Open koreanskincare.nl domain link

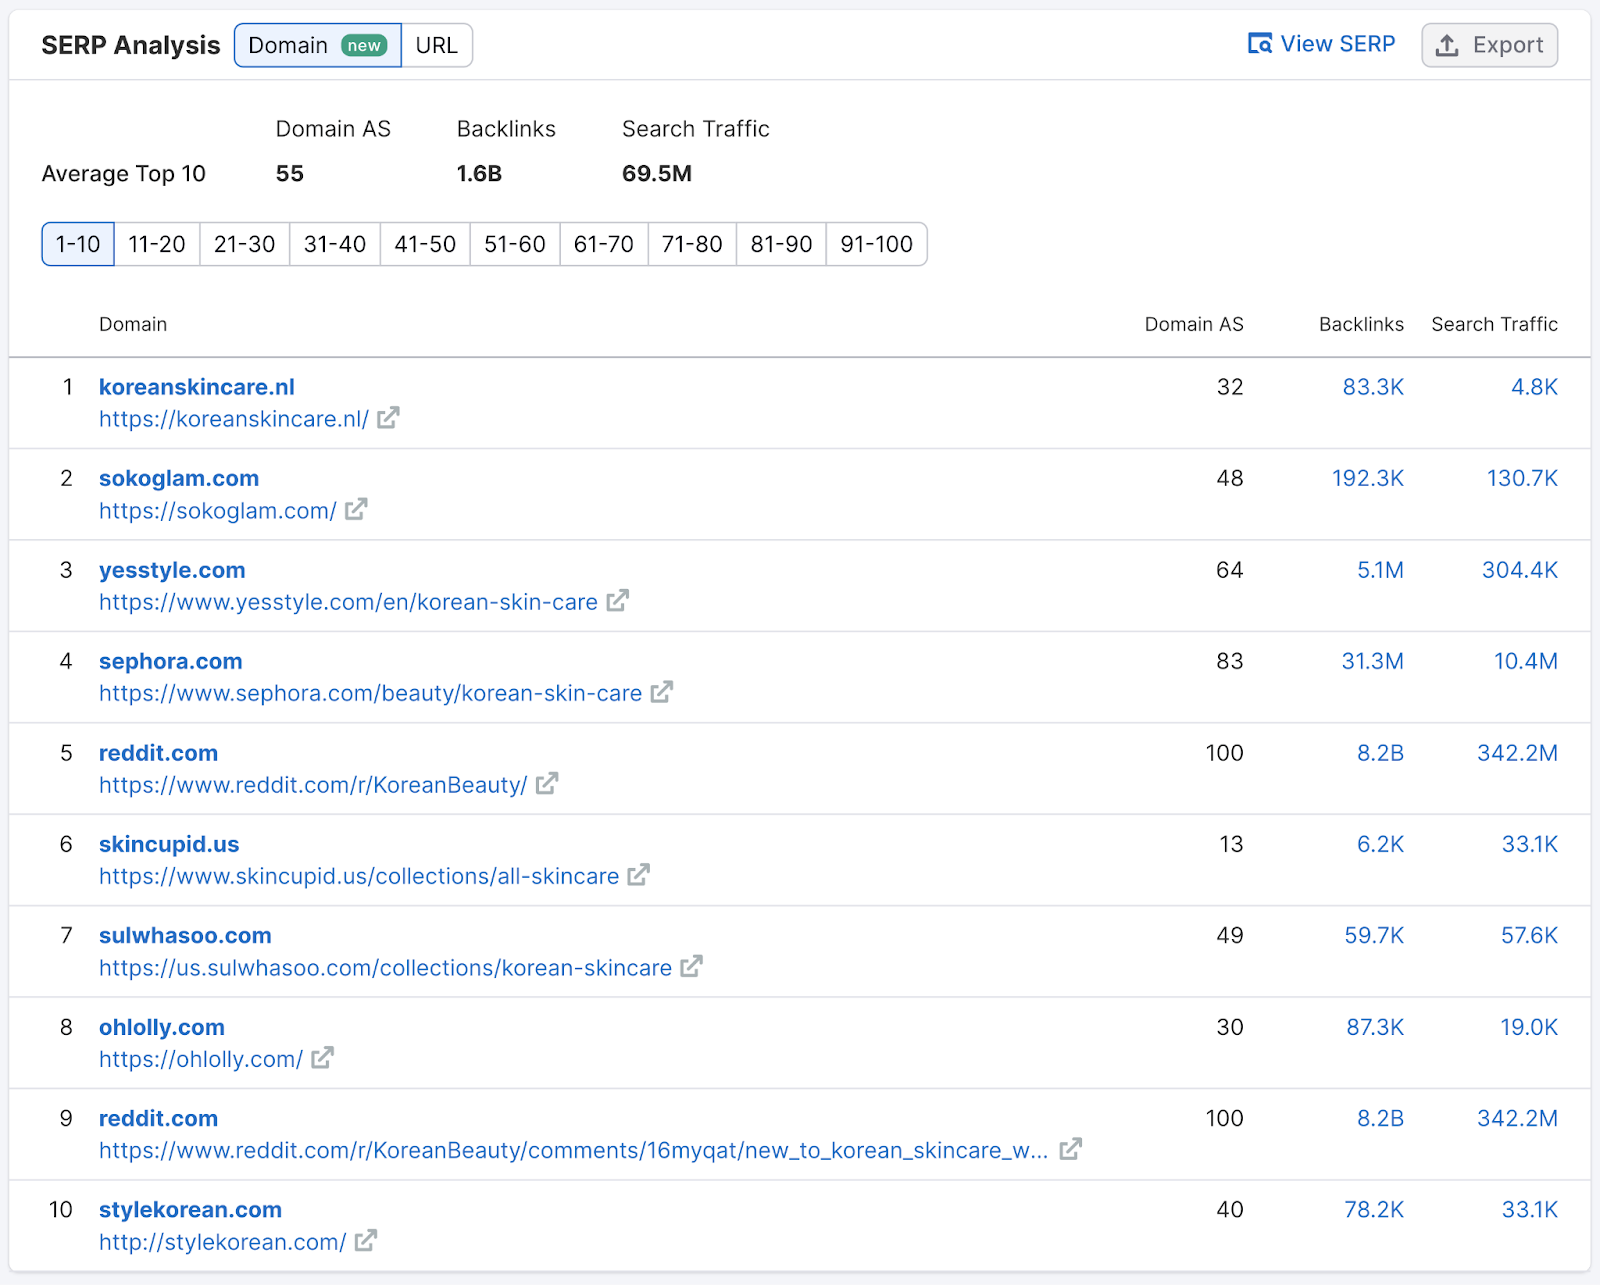[x=197, y=387]
